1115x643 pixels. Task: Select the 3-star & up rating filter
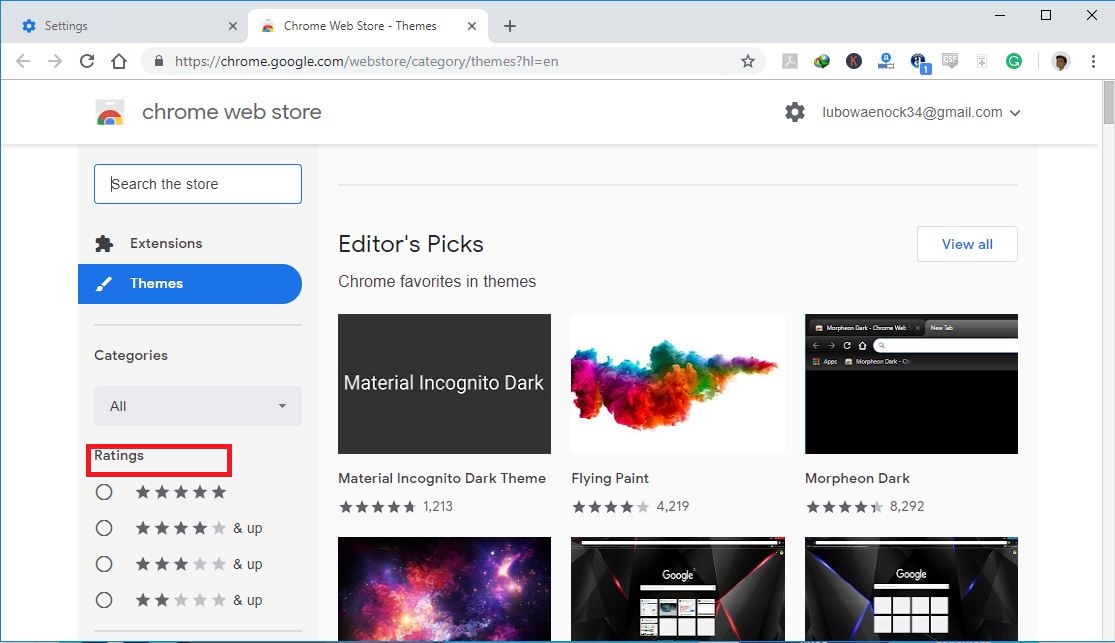[104, 563]
